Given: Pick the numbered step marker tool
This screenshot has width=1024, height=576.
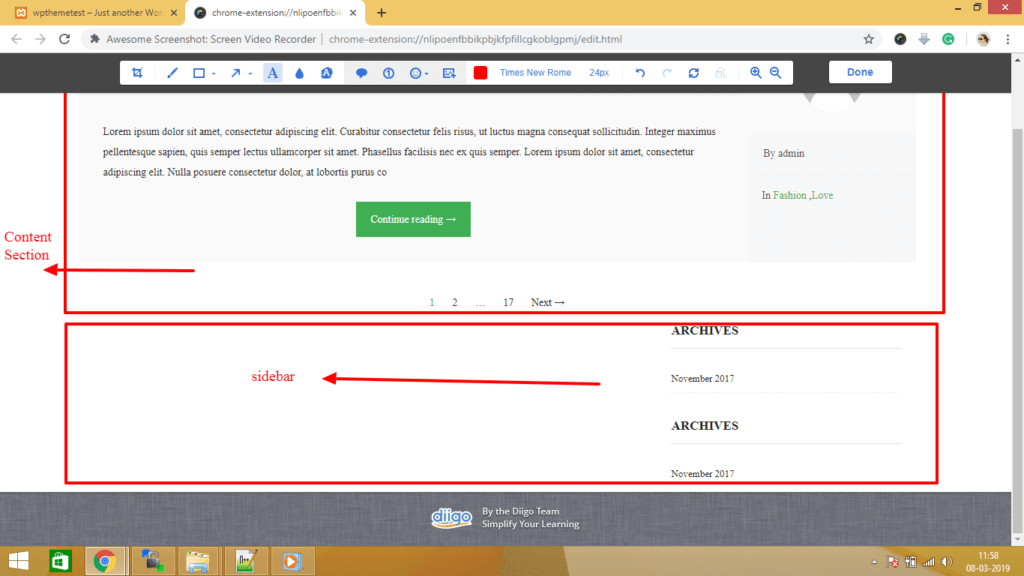Looking at the screenshot, I should pyautogui.click(x=388, y=72).
